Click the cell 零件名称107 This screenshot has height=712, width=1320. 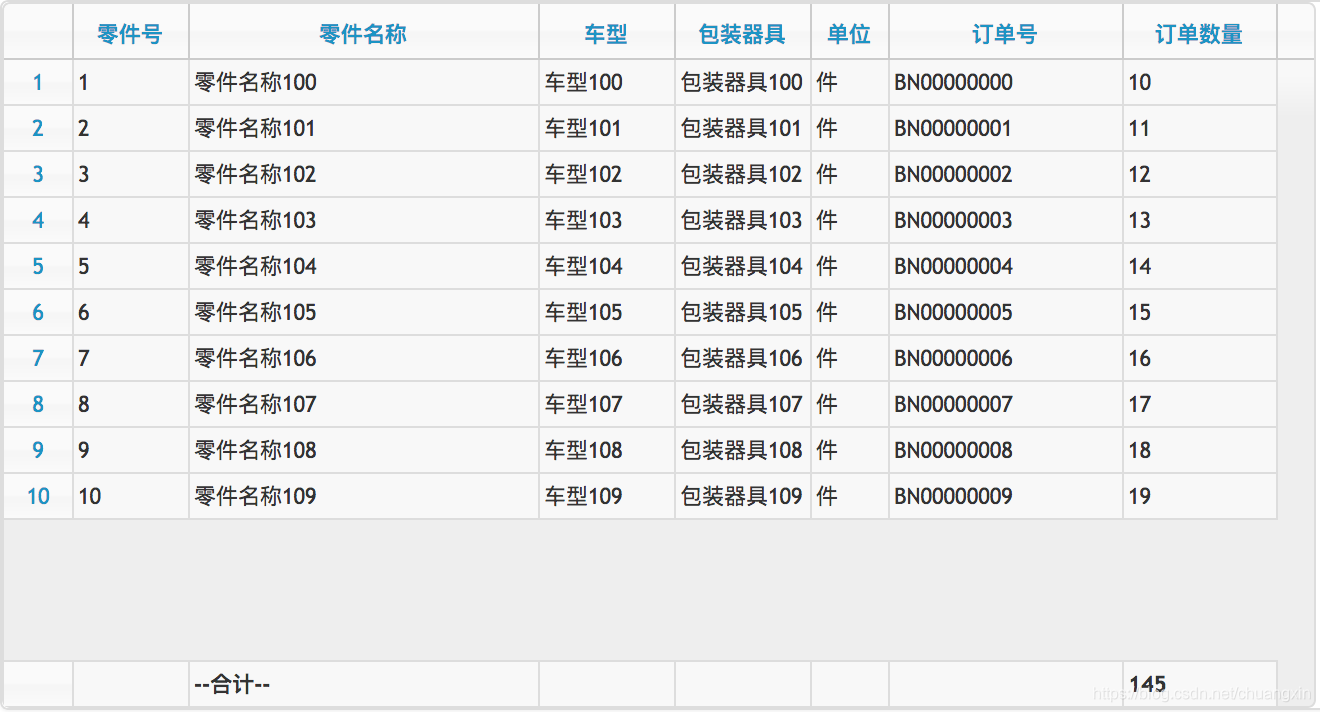pyautogui.click(x=364, y=404)
